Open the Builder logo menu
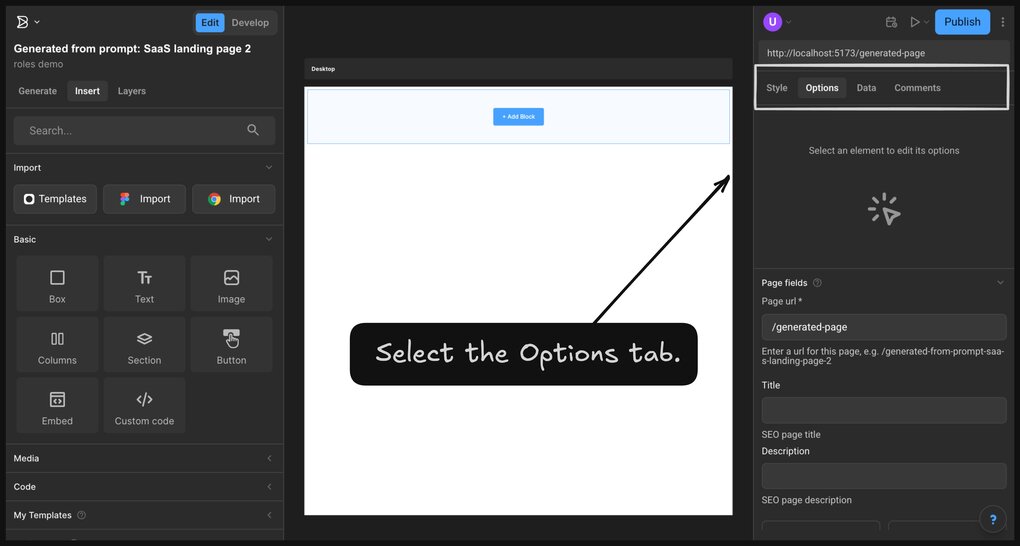This screenshot has height=546, width=1020. (x=22, y=22)
